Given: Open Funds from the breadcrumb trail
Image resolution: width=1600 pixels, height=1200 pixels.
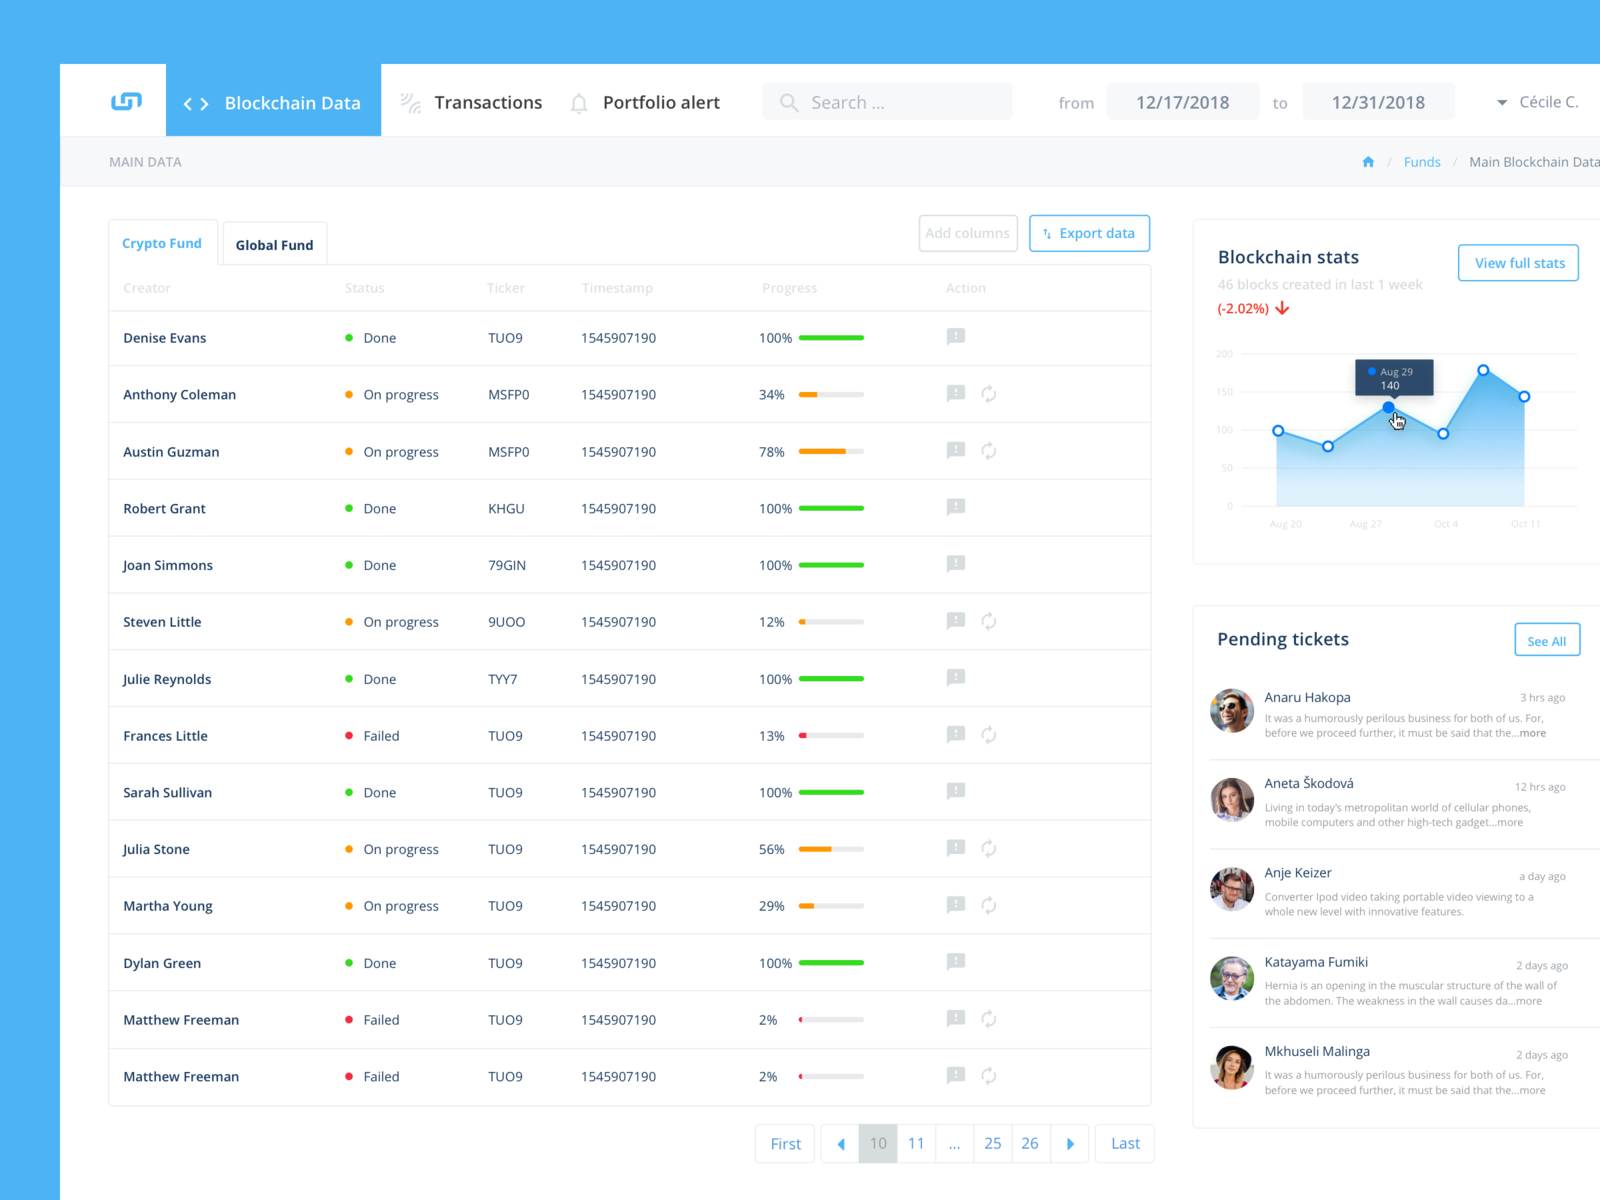Looking at the screenshot, I should pyautogui.click(x=1422, y=161).
